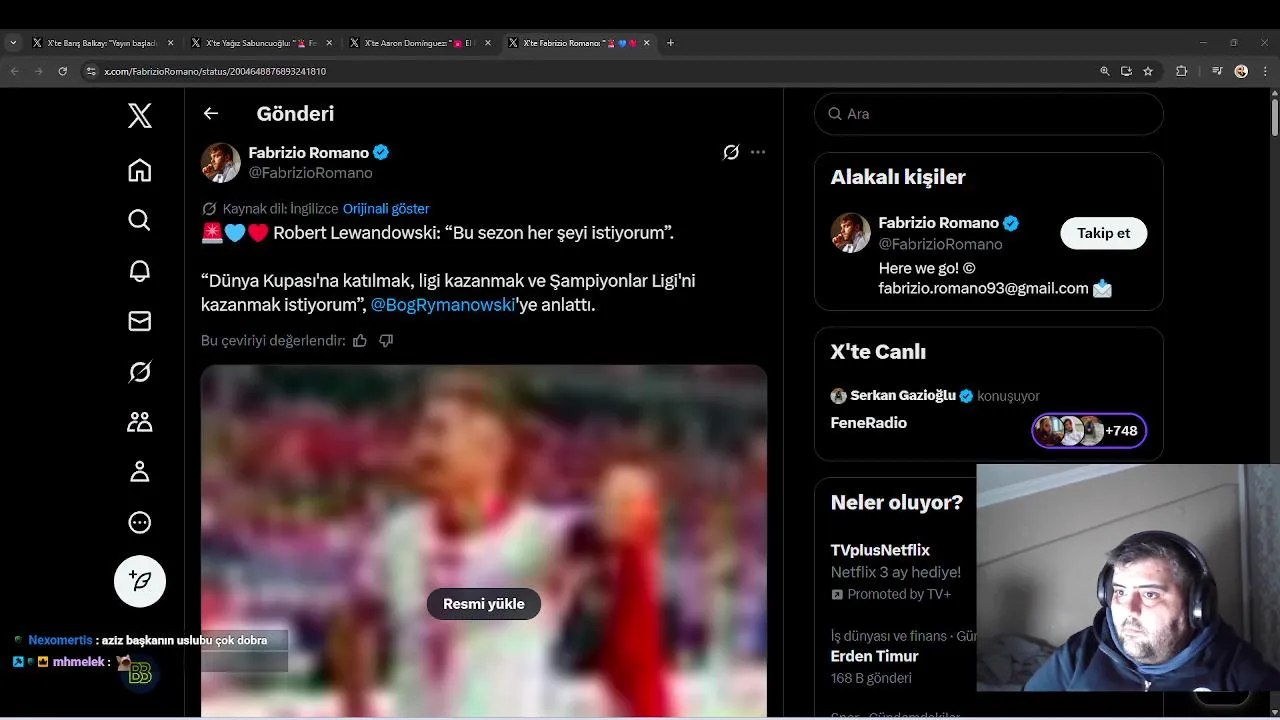
Task: Open Communities people icon
Action: click(x=140, y=422)
